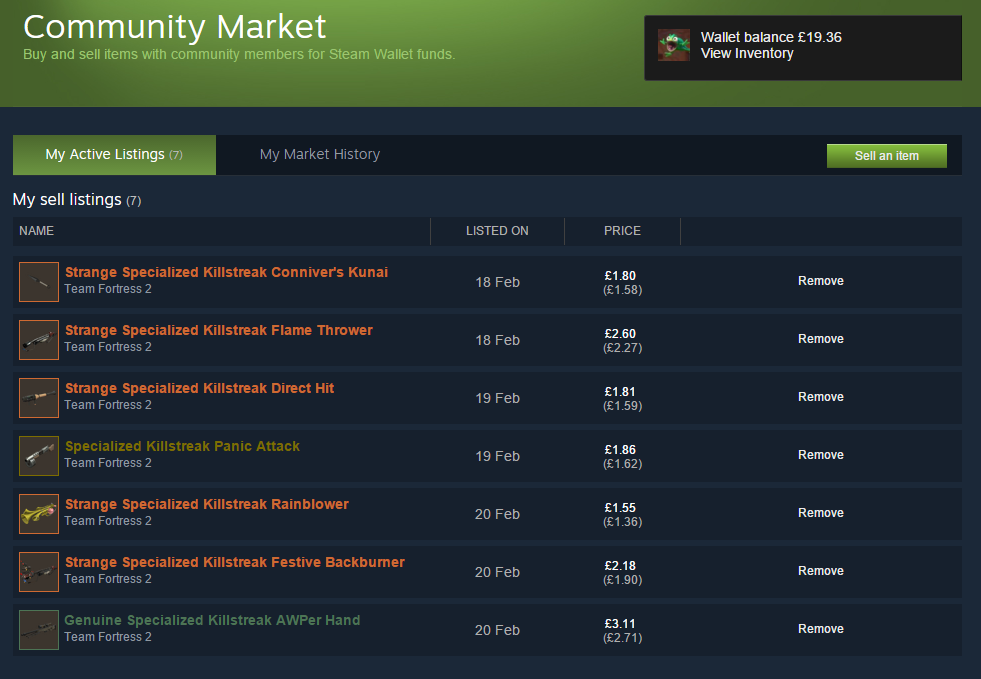Image resolution: width=981 pixels, height=679 pixels.
Task: Click Team Fortress 2 under Rainblower
Action: click(x=108, y=521)
